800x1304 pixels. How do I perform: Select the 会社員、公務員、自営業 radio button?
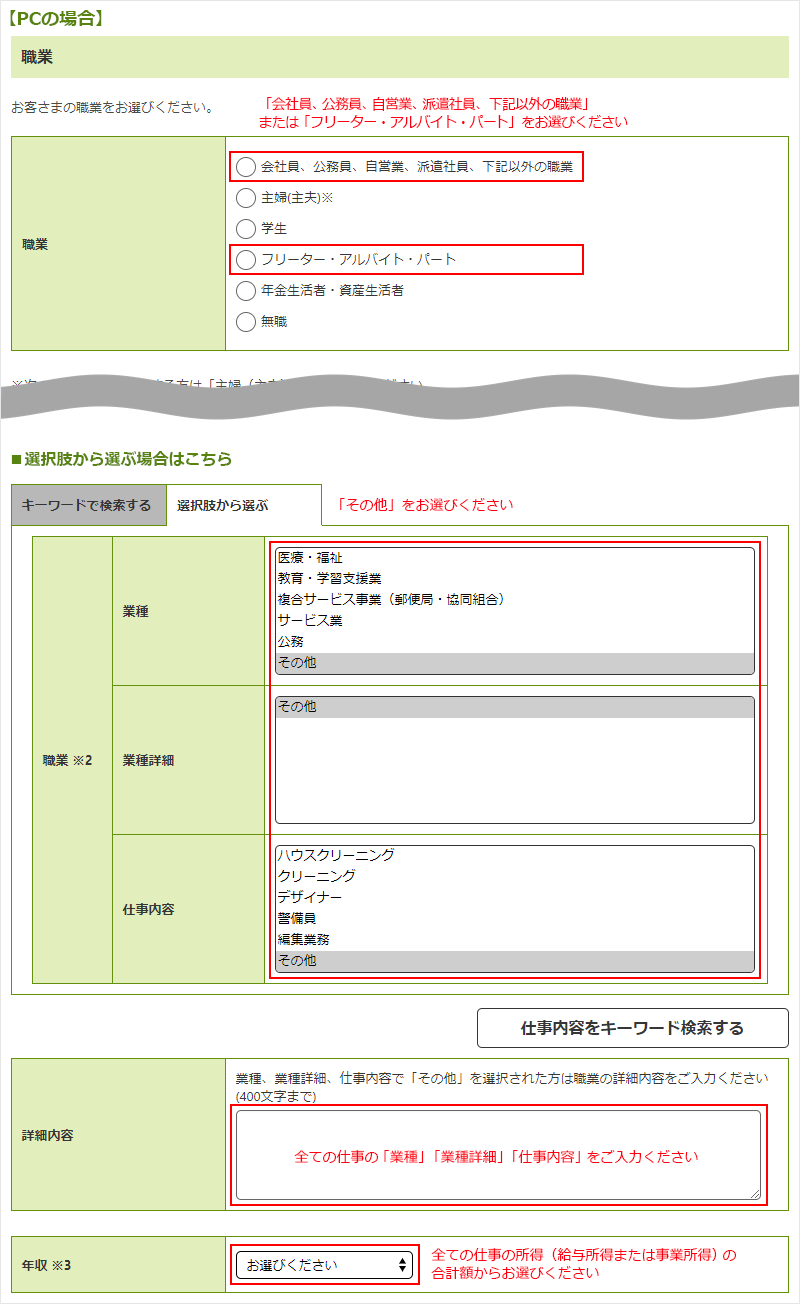[246, 167]
